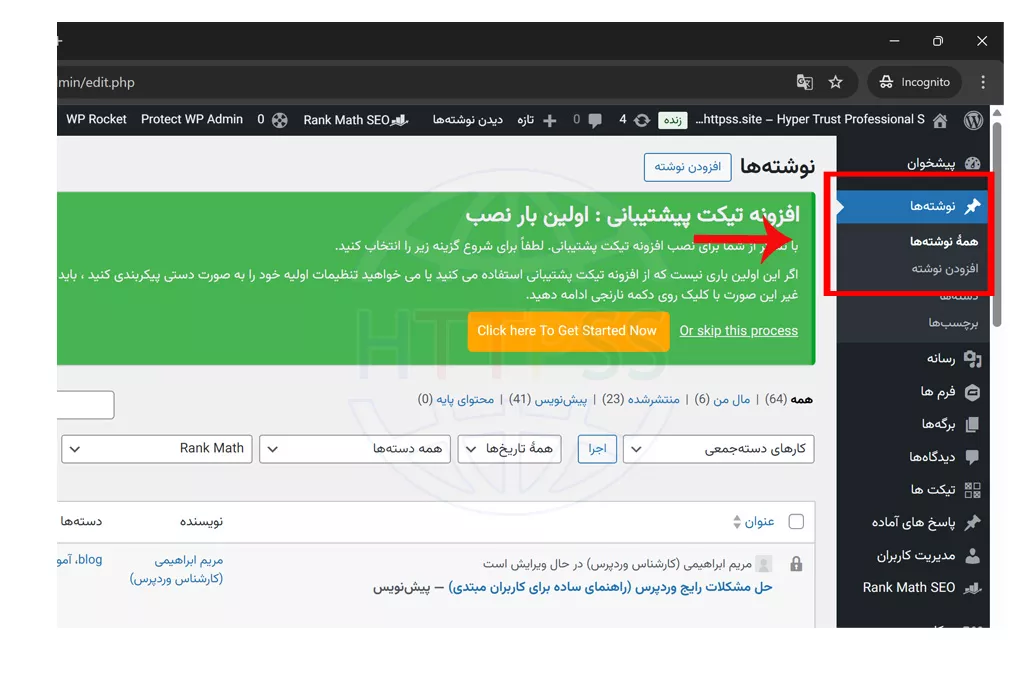Expand the bulk actions dropdown
Screen dimensions: 1024x683
coord(718,449)
